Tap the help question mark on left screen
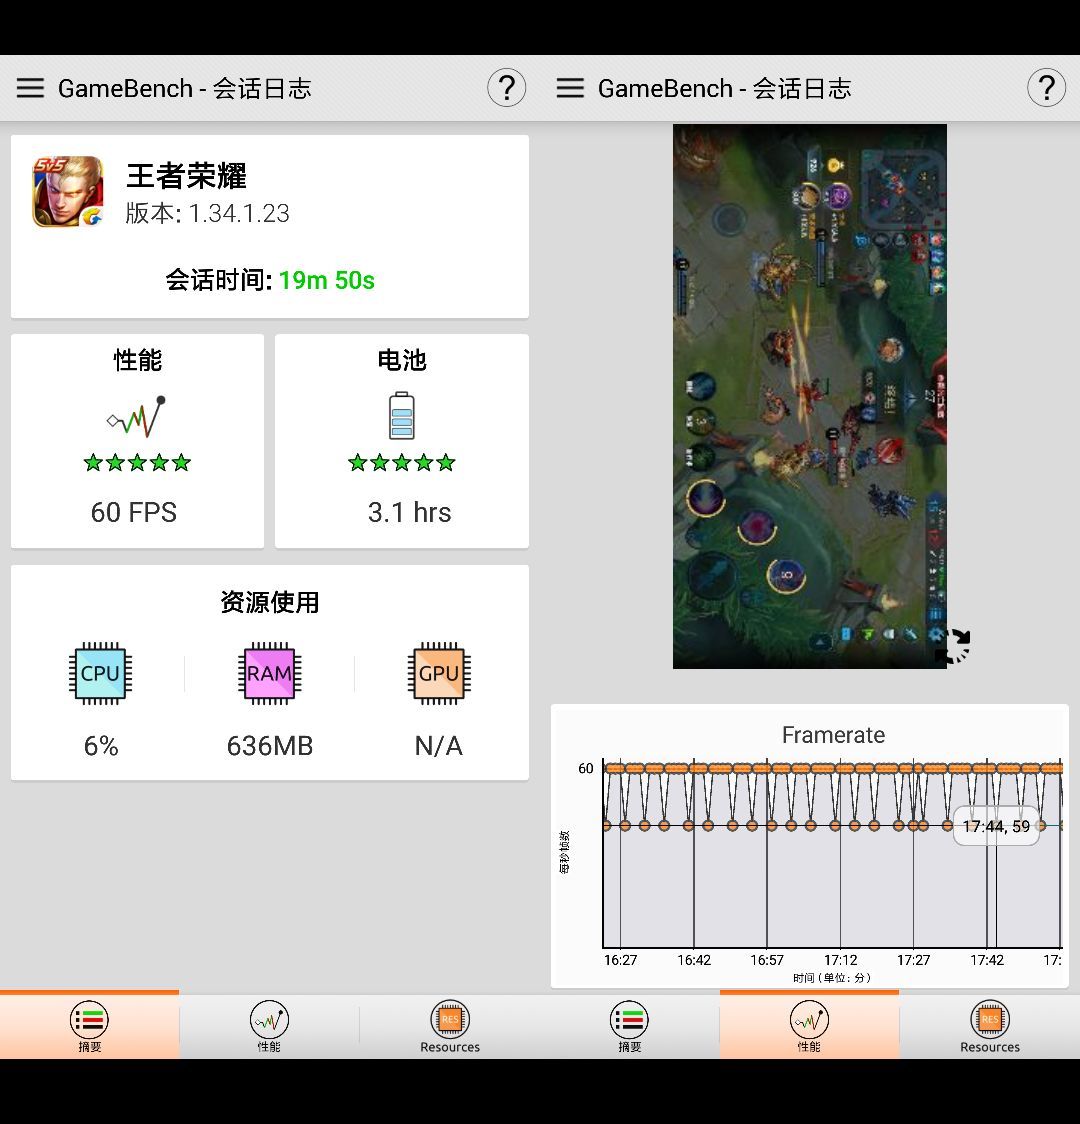This screenshot has height=1124, width=1080. point(506,88)
